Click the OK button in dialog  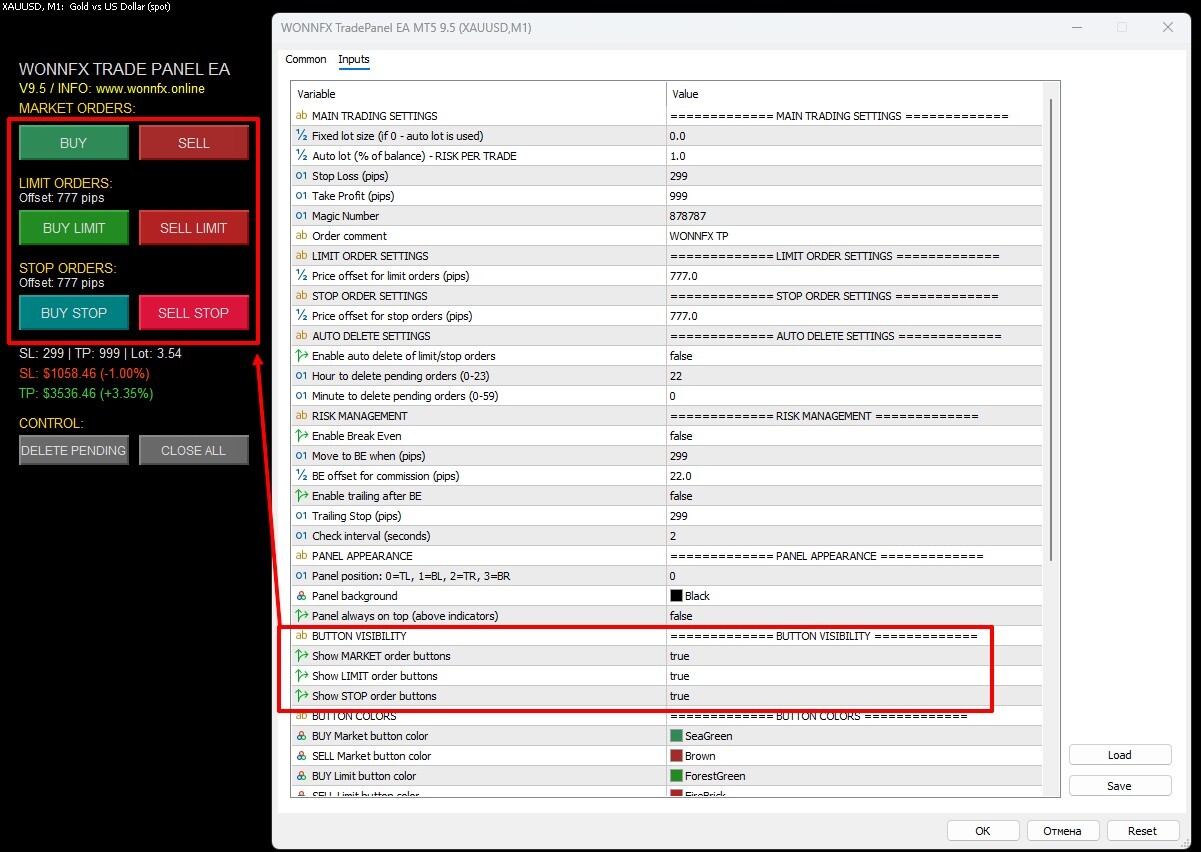coord(983,831)
